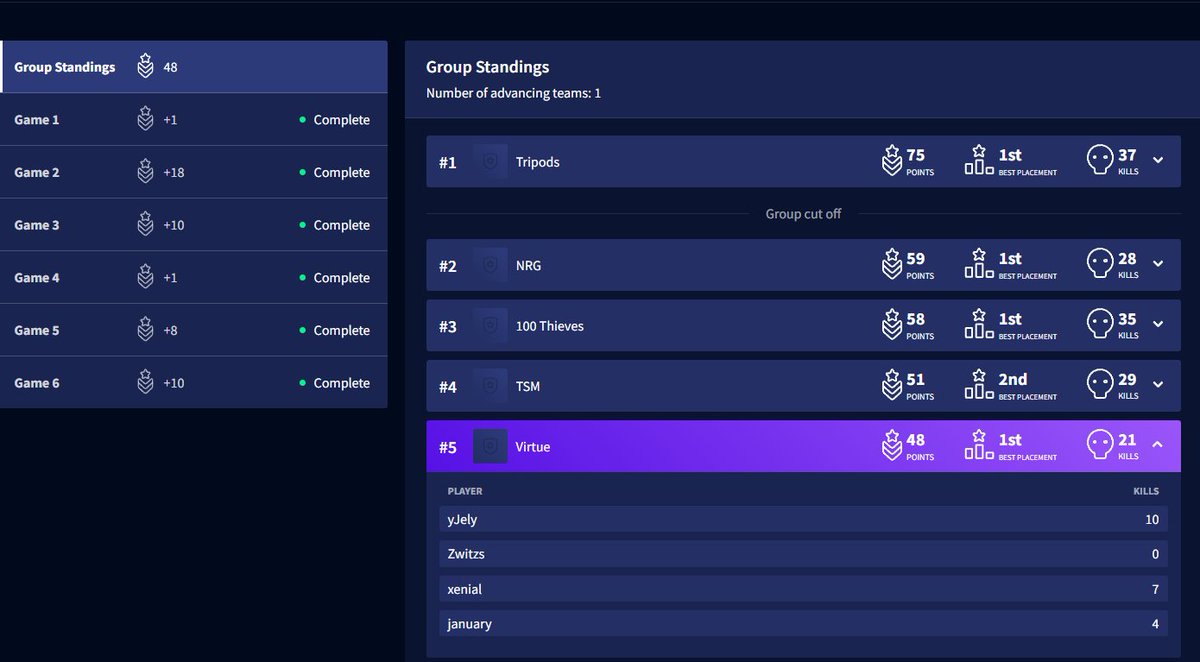This screenshot has width=1200, height=662.
Task: Click the 'Number of advancing teams: 1' text
Action: 513,93
